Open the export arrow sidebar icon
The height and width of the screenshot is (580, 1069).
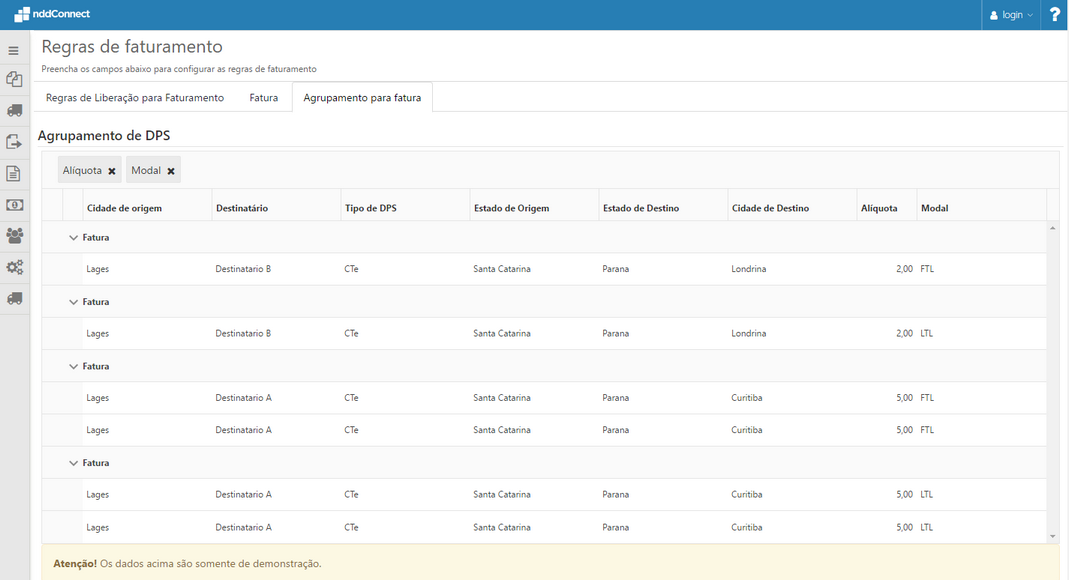(14, 142)
